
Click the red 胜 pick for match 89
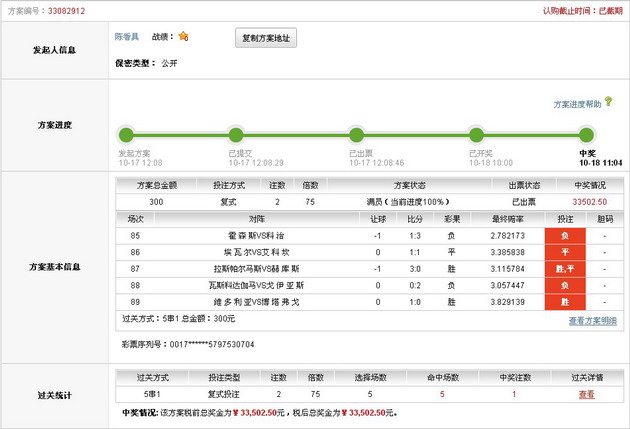coord(565,301)
